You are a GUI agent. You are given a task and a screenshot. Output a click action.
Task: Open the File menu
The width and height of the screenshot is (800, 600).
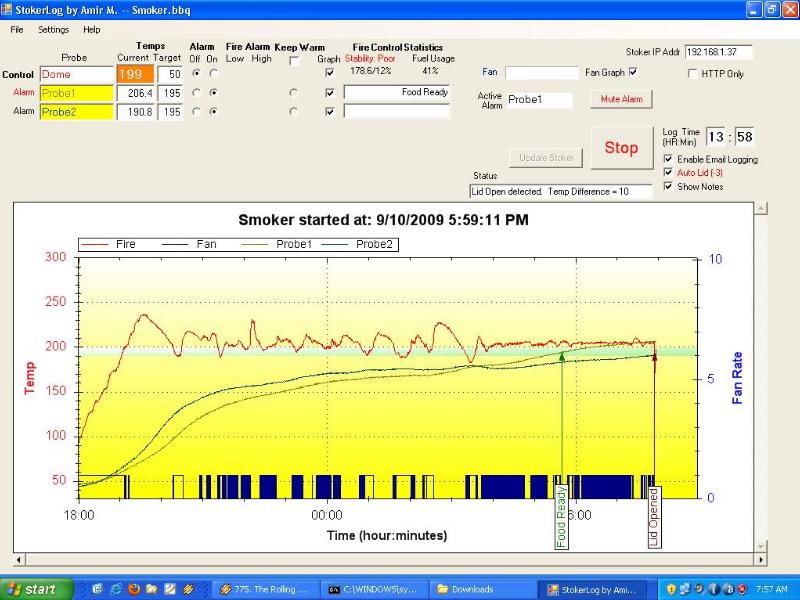click(17, 30)
